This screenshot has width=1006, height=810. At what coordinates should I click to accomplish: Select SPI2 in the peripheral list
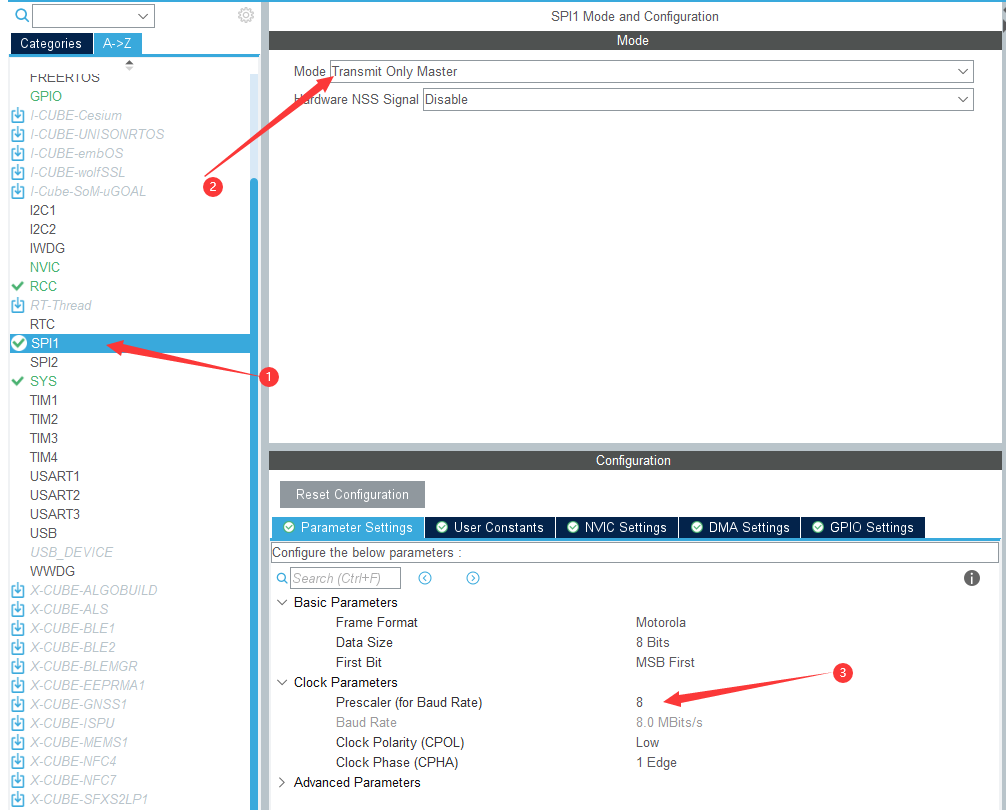(x=44, y=362)
